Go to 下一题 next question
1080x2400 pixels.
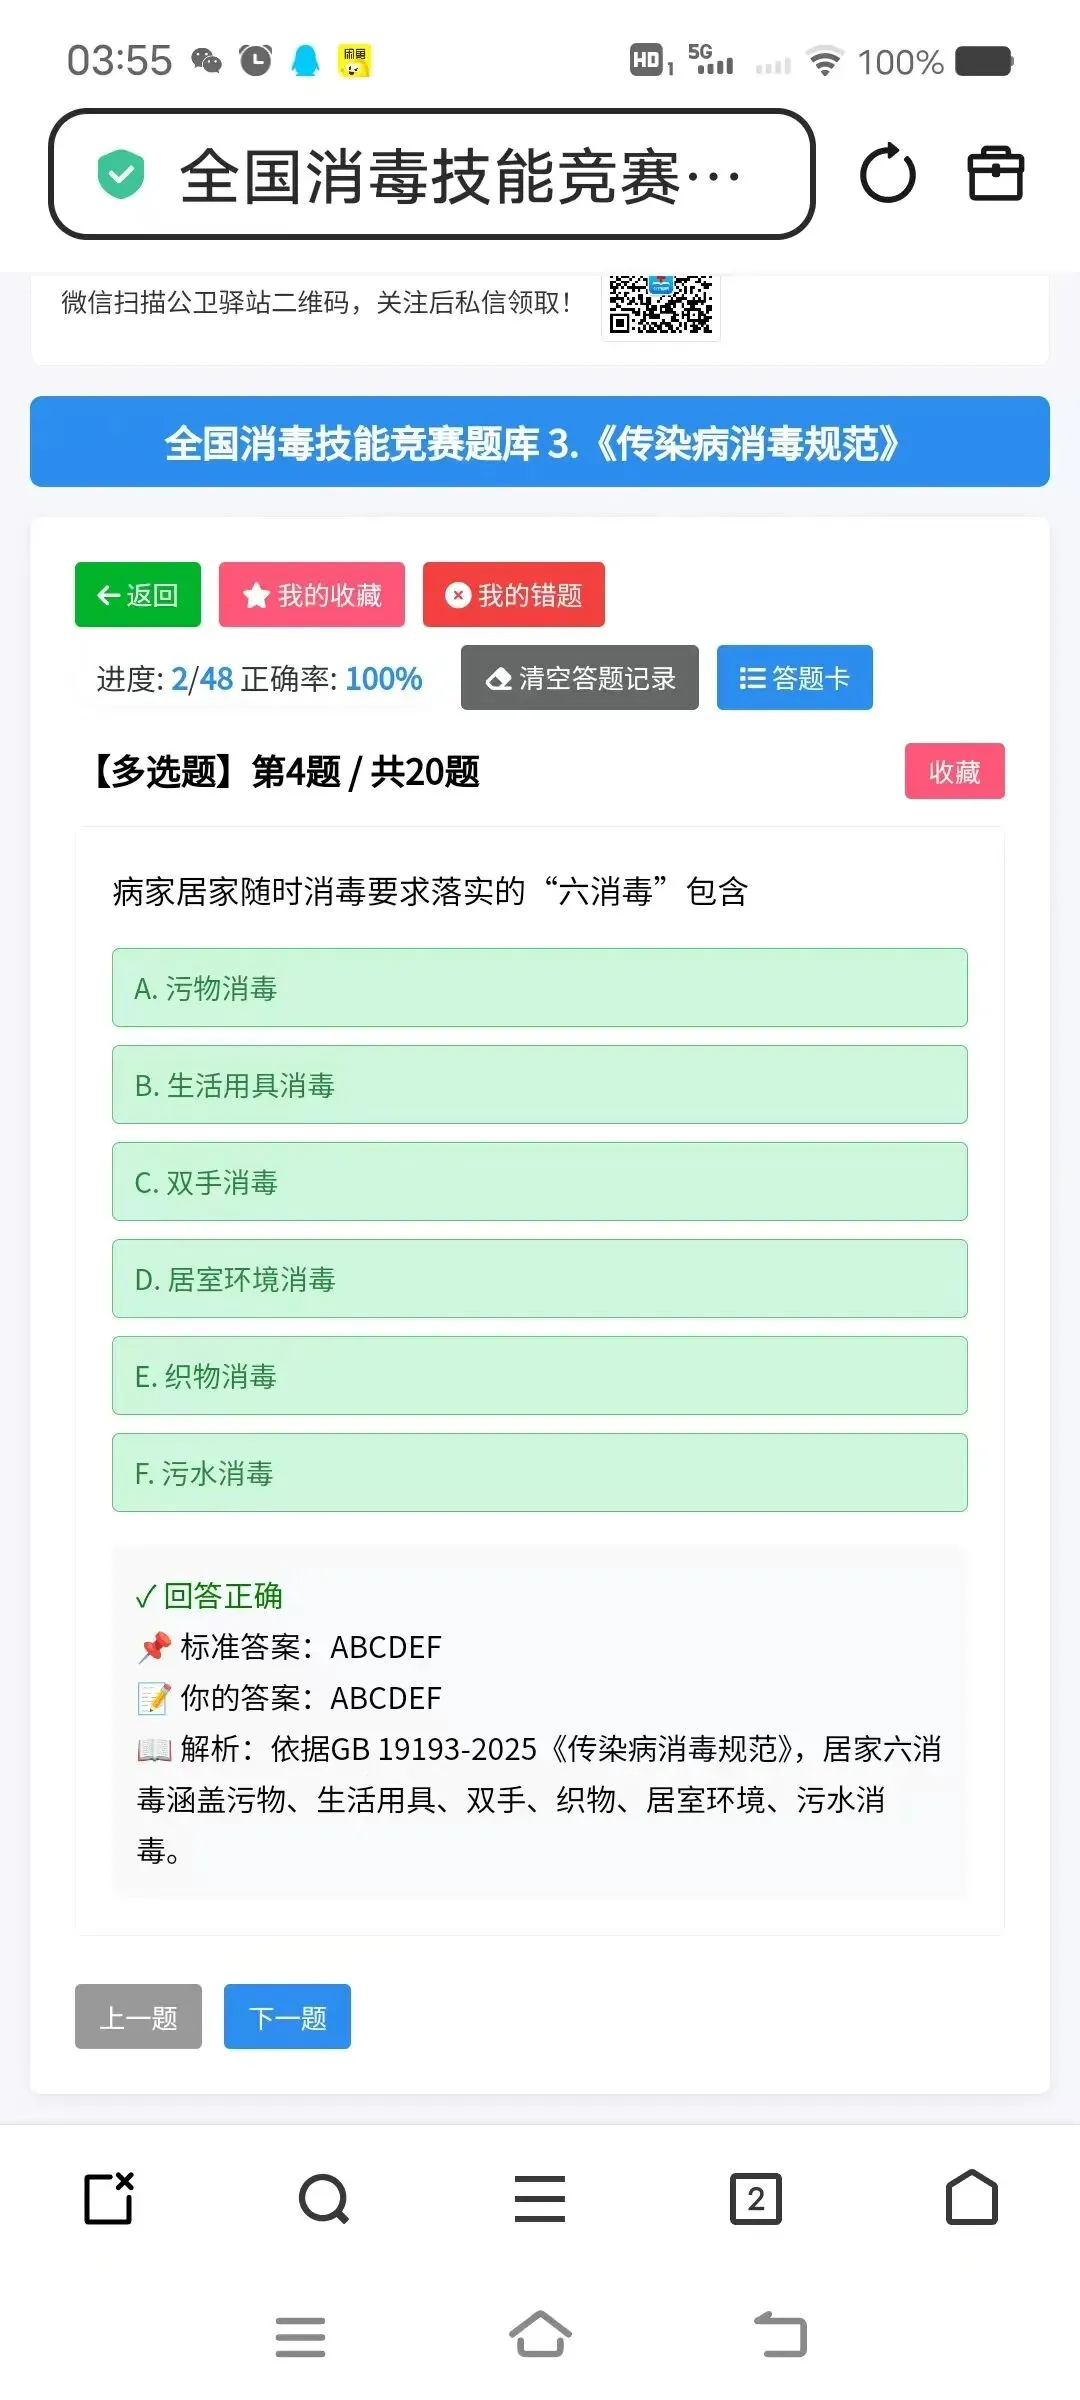(287, 2017)
